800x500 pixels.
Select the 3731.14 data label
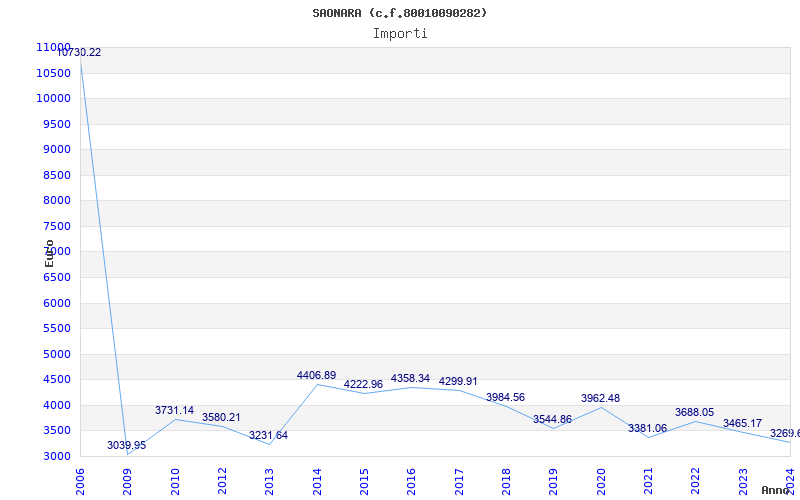[174, 410]
